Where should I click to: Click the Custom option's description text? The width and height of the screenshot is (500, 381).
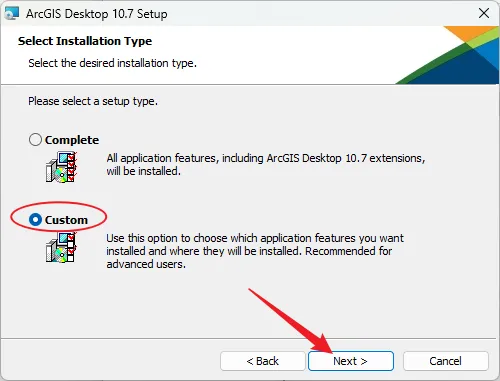tap(255, 251)
